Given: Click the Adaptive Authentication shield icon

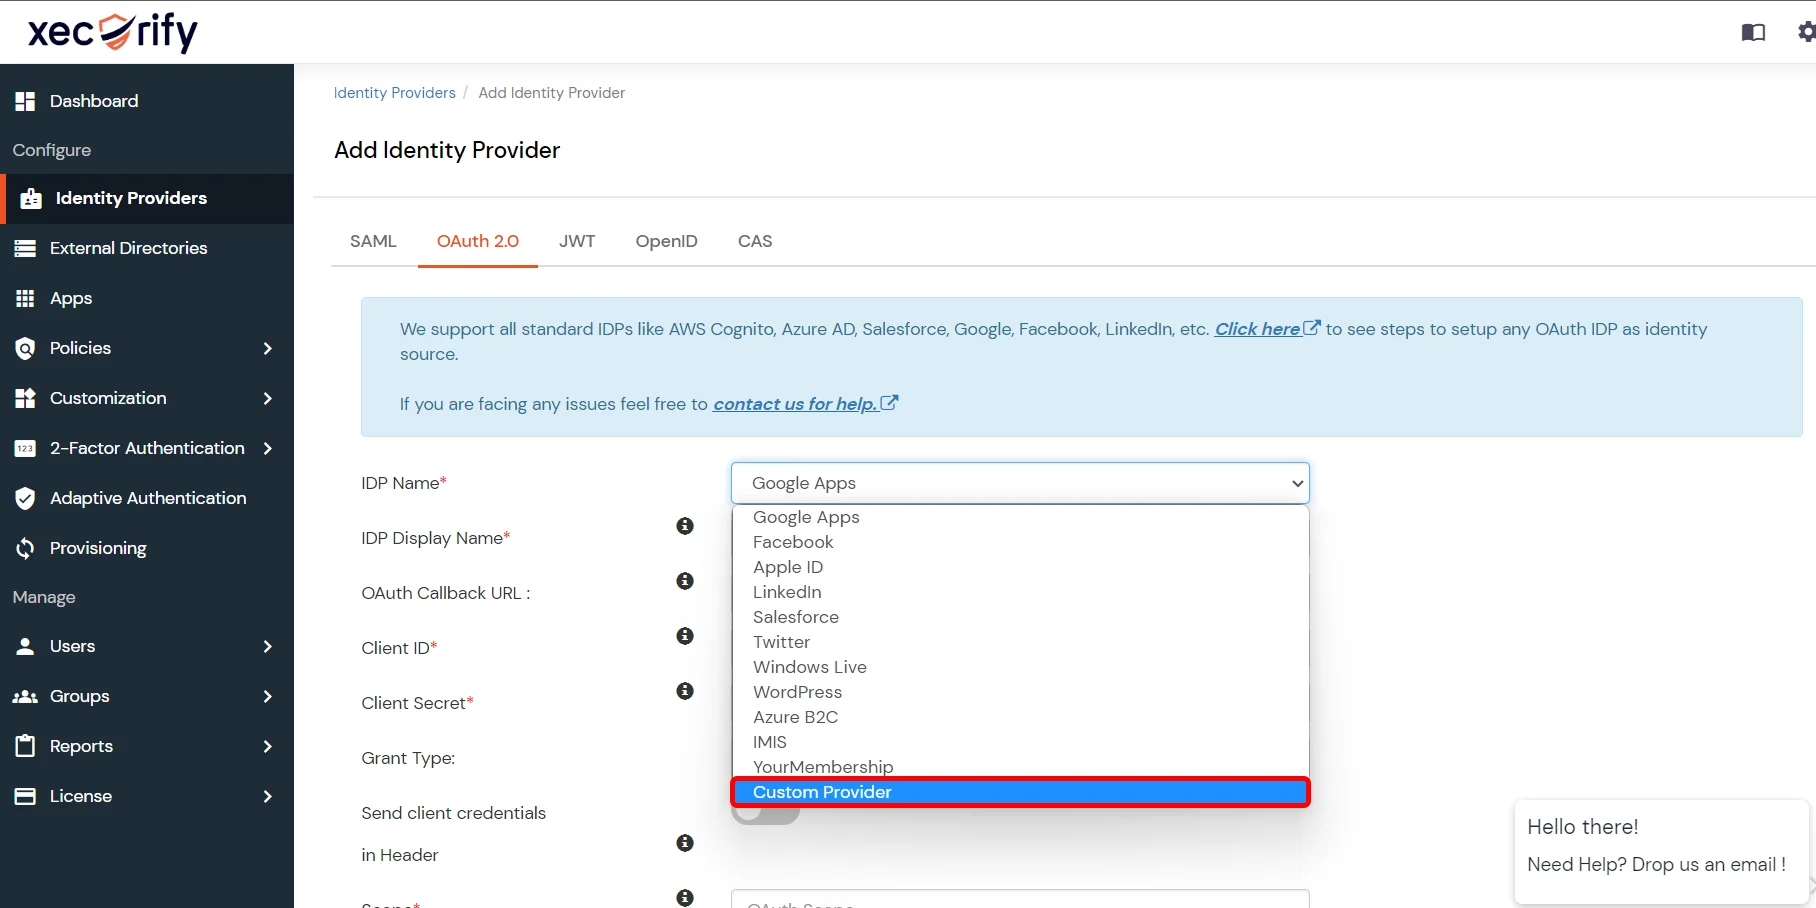Looking at the screenshot, I should [x=25, y=498].
